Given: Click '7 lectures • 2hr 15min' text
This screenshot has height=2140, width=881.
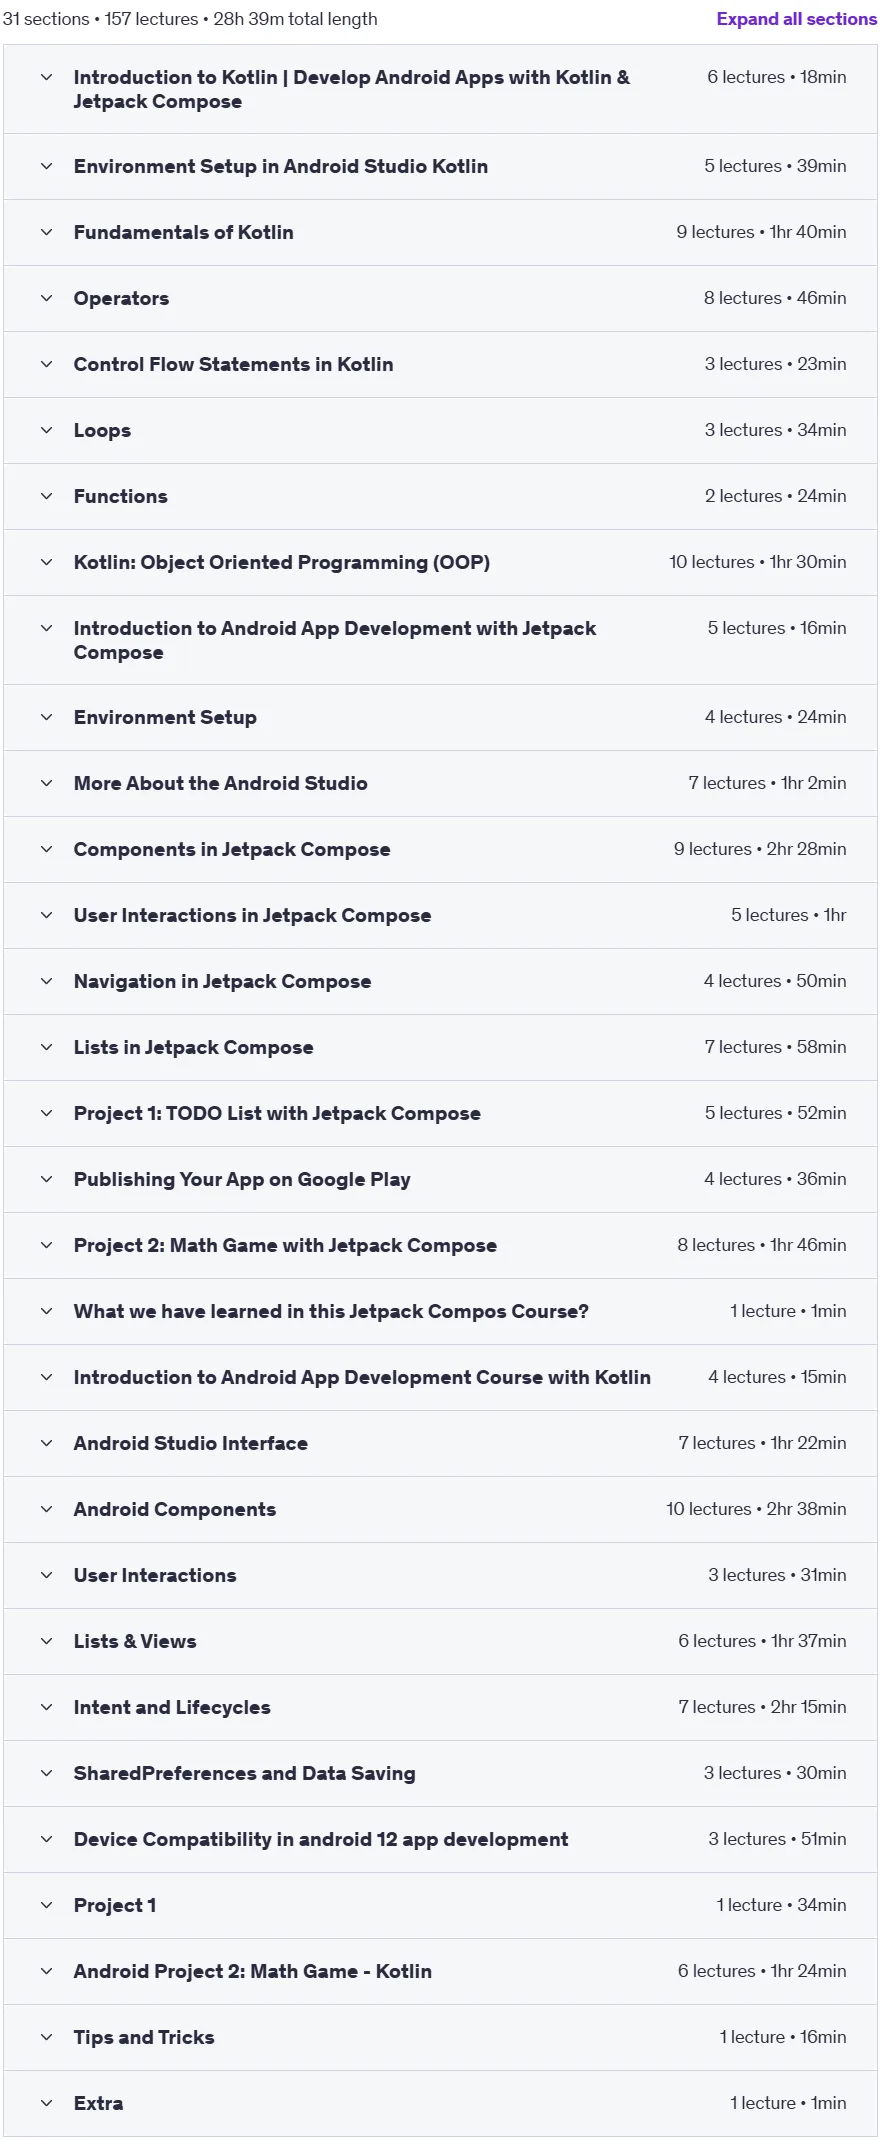Looking at the screenshot, I should click(x=762, y=1707).
